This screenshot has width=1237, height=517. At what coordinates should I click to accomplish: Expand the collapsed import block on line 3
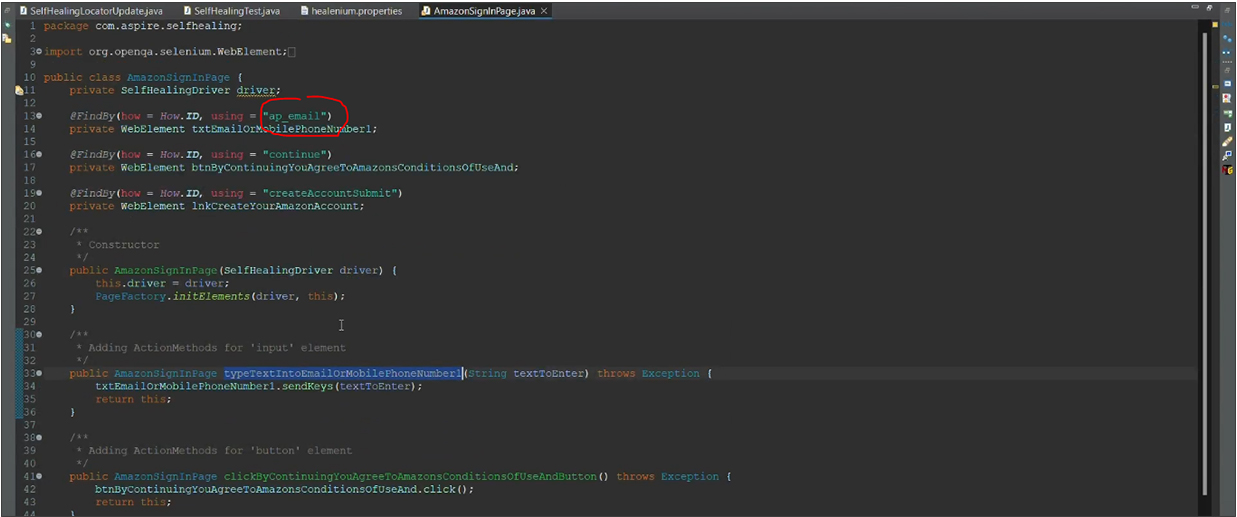[38, 51]
